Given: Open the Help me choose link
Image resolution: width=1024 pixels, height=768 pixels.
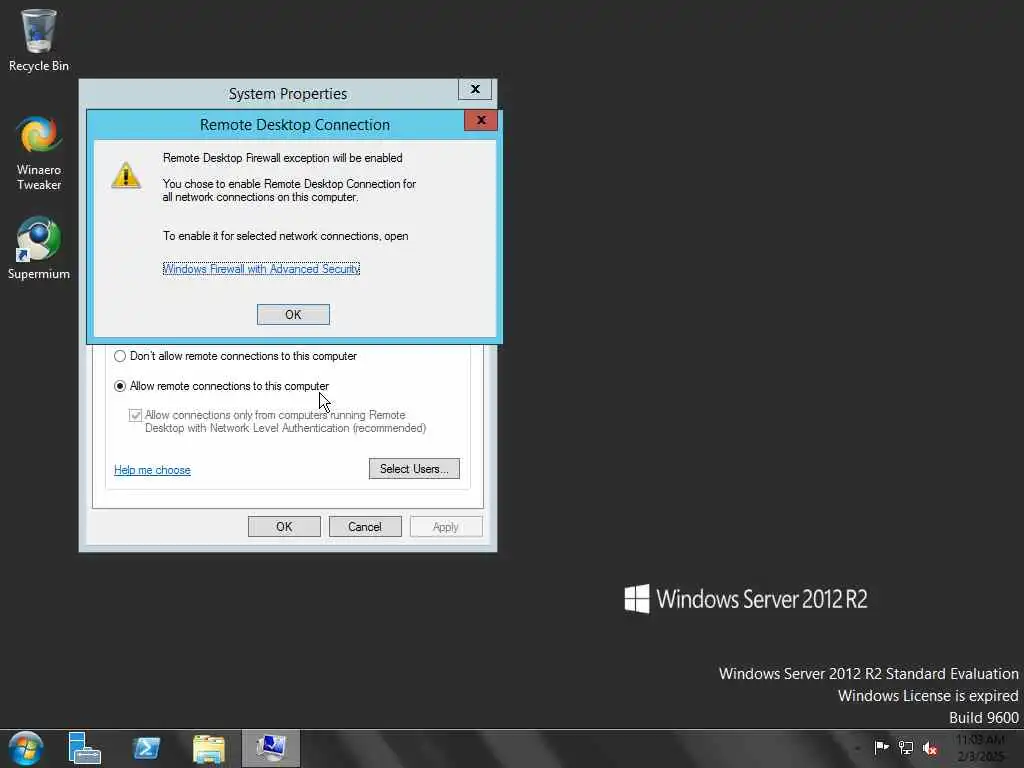Looking at the screenshot, I should tap(152, 470).
